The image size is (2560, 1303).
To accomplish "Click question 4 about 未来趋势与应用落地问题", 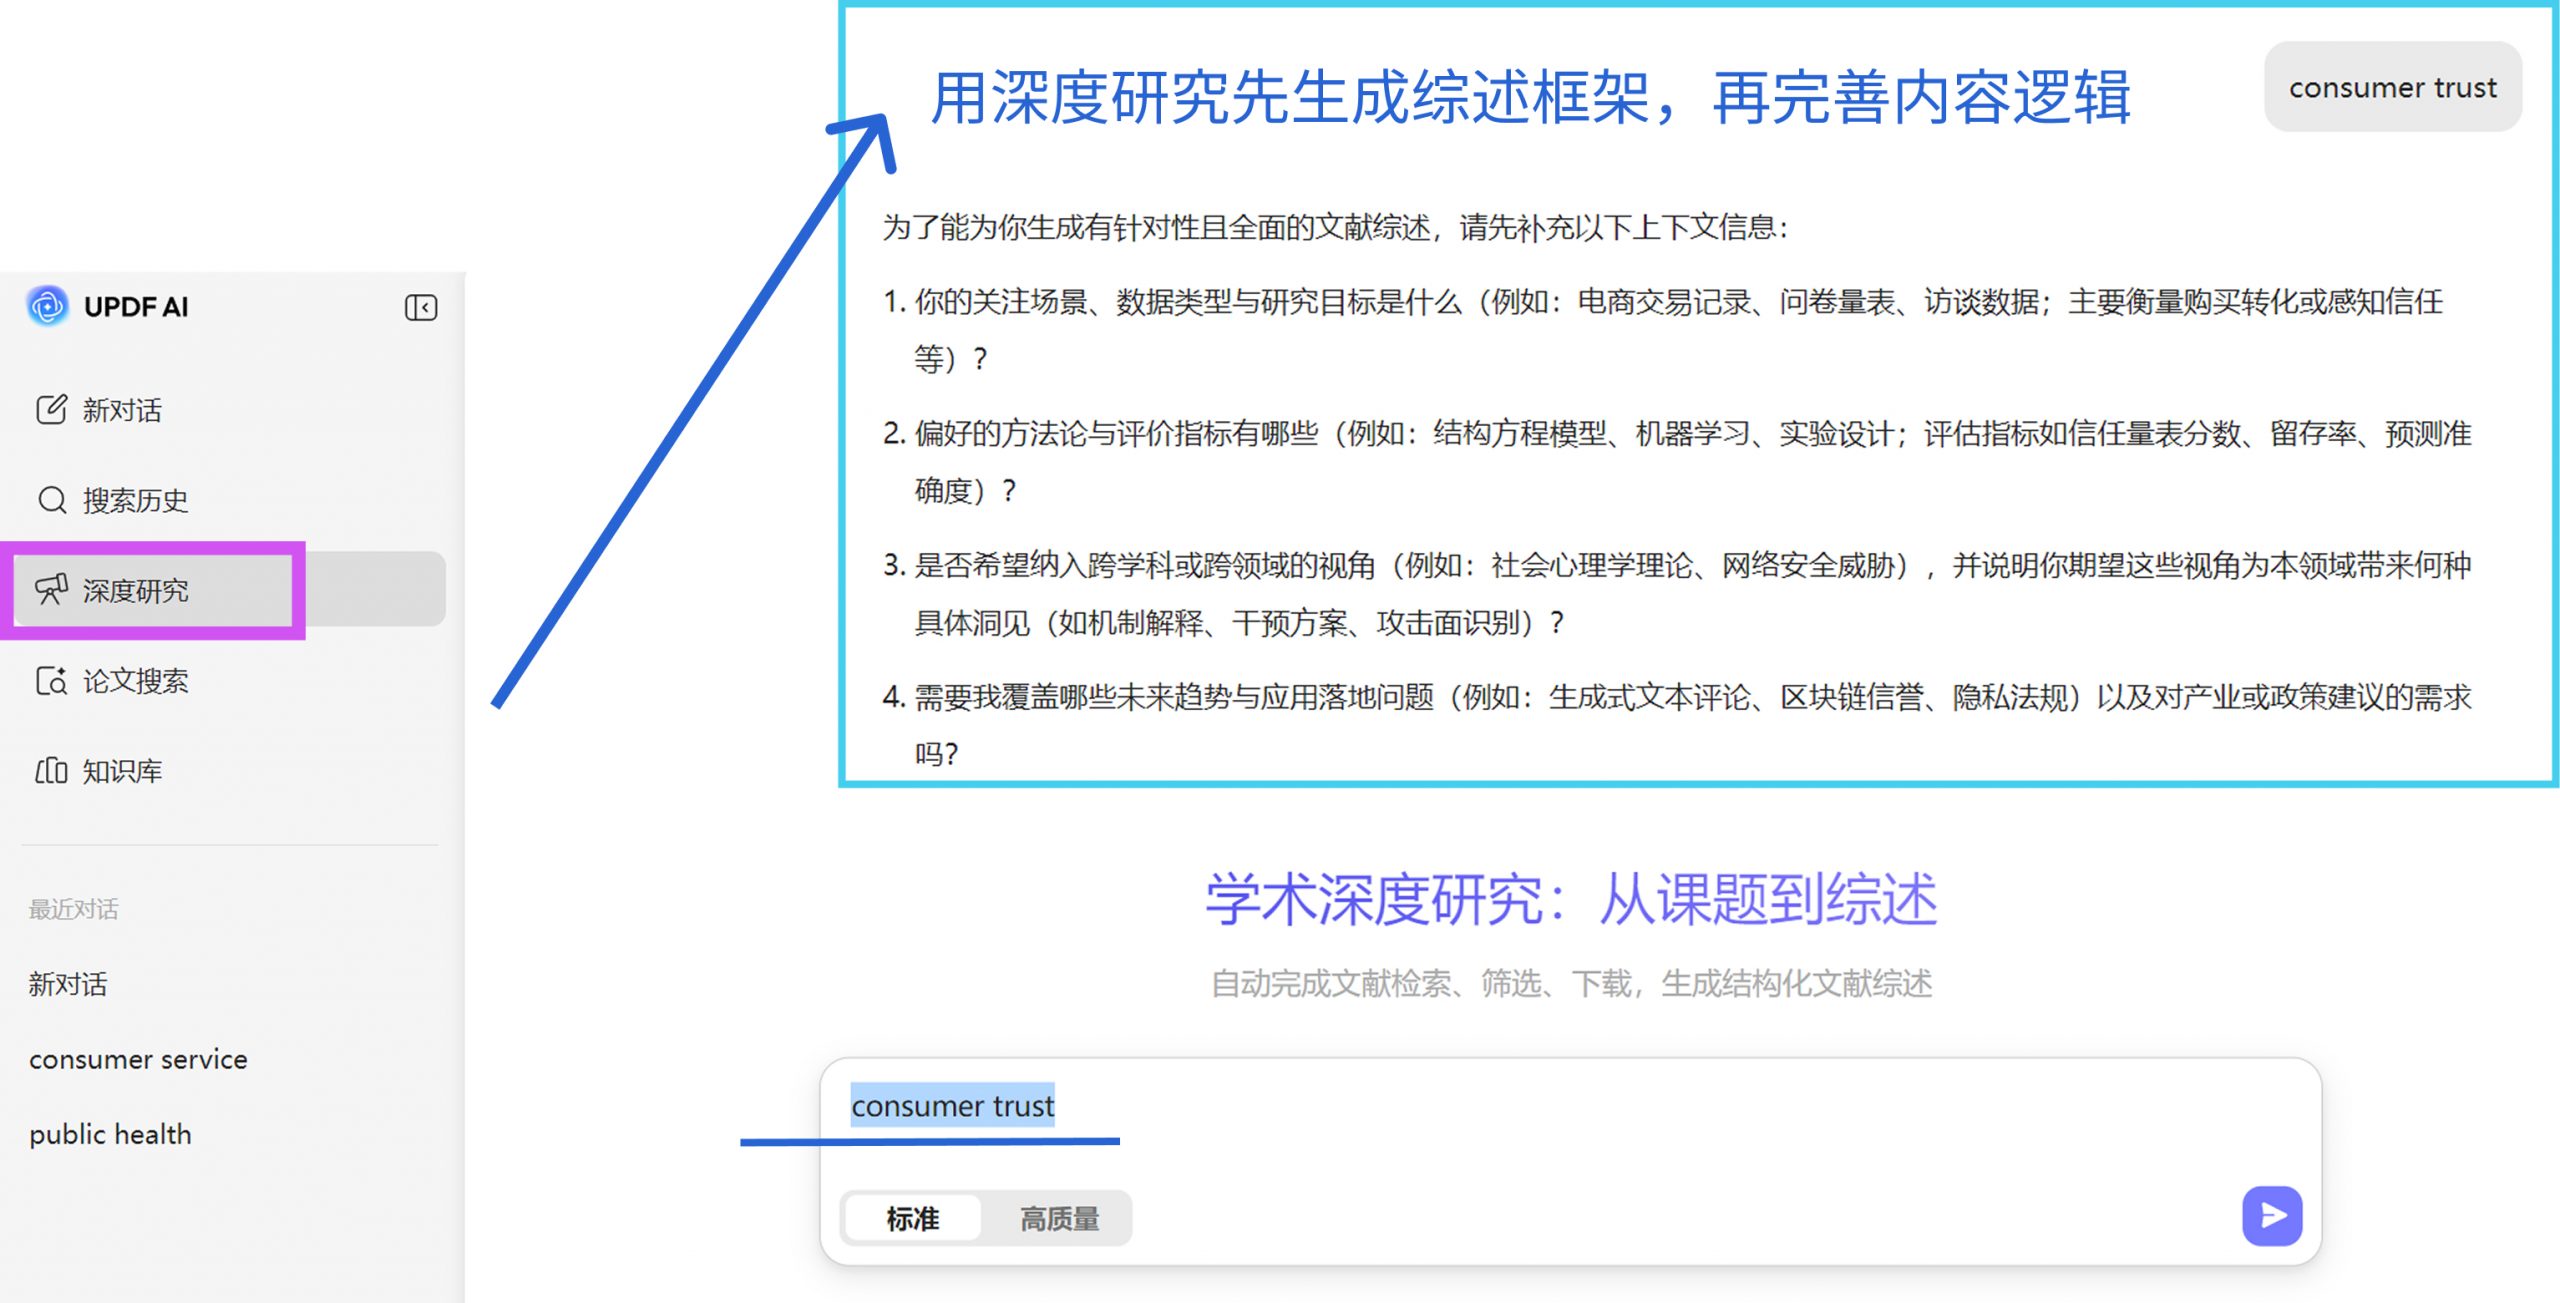I will coord(1677,724).
